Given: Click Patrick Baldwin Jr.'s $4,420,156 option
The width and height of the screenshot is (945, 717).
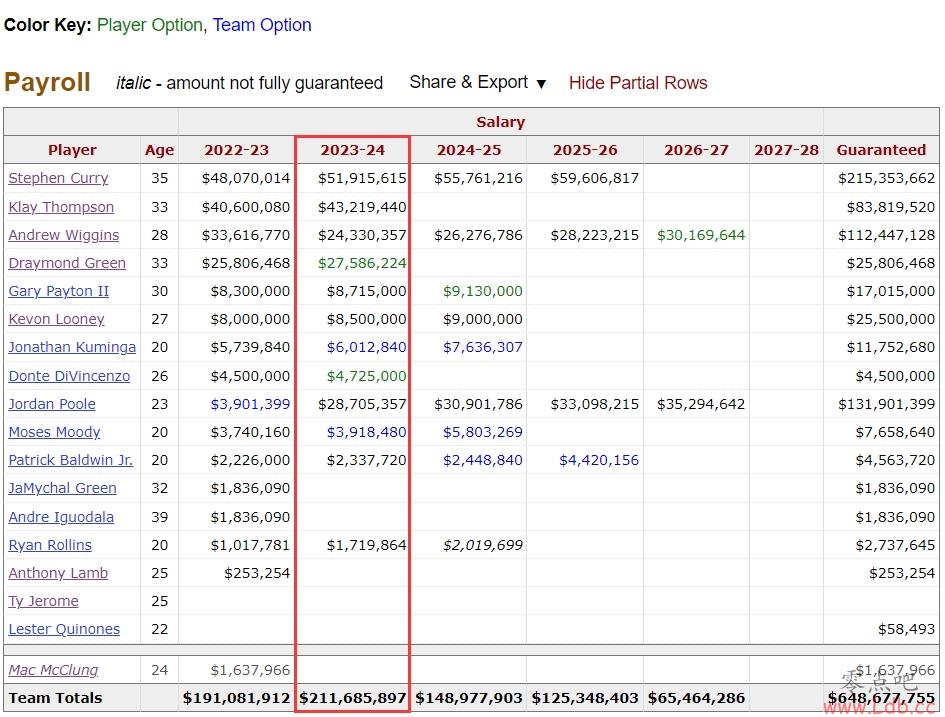Looking at the screenshot, I should [599, 460].
